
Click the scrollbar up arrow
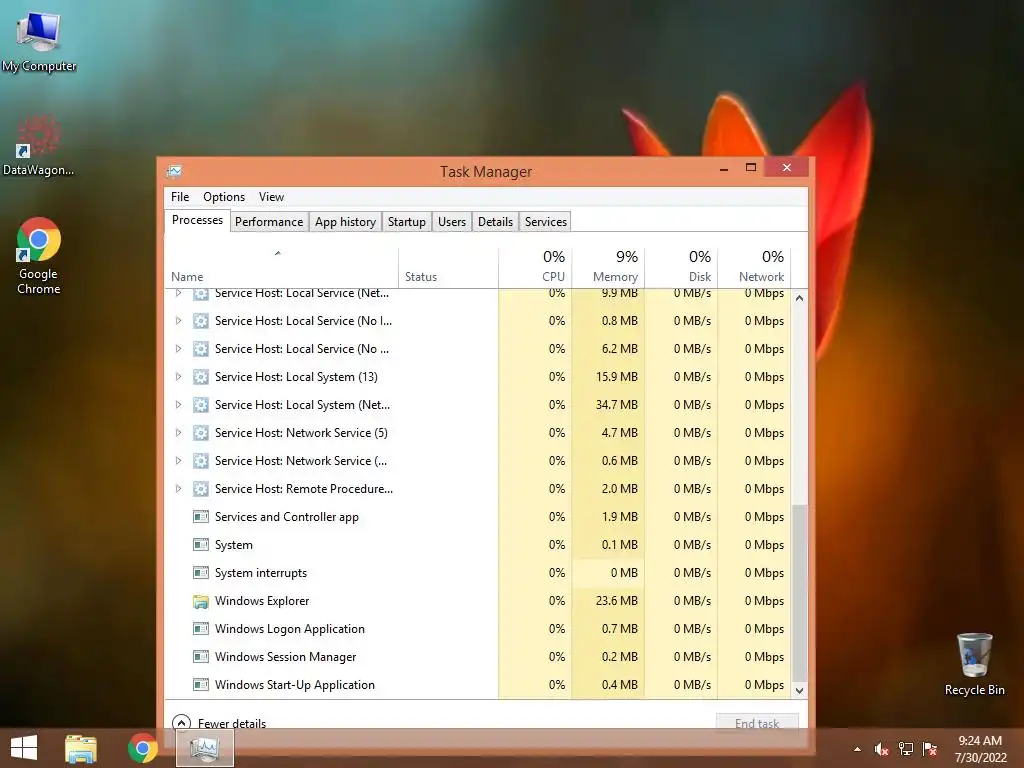[x=799, y=298]
